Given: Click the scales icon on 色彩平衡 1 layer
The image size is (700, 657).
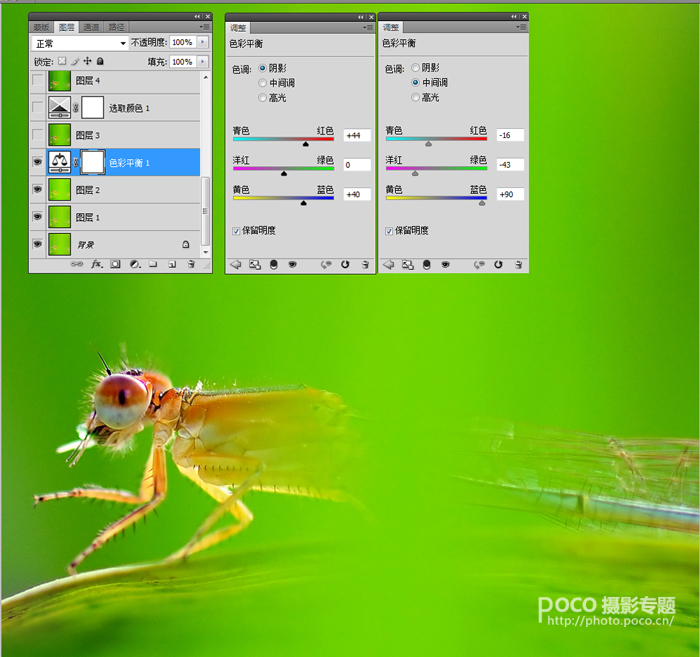Looking at the screenshot, I should tap(59, 162).
